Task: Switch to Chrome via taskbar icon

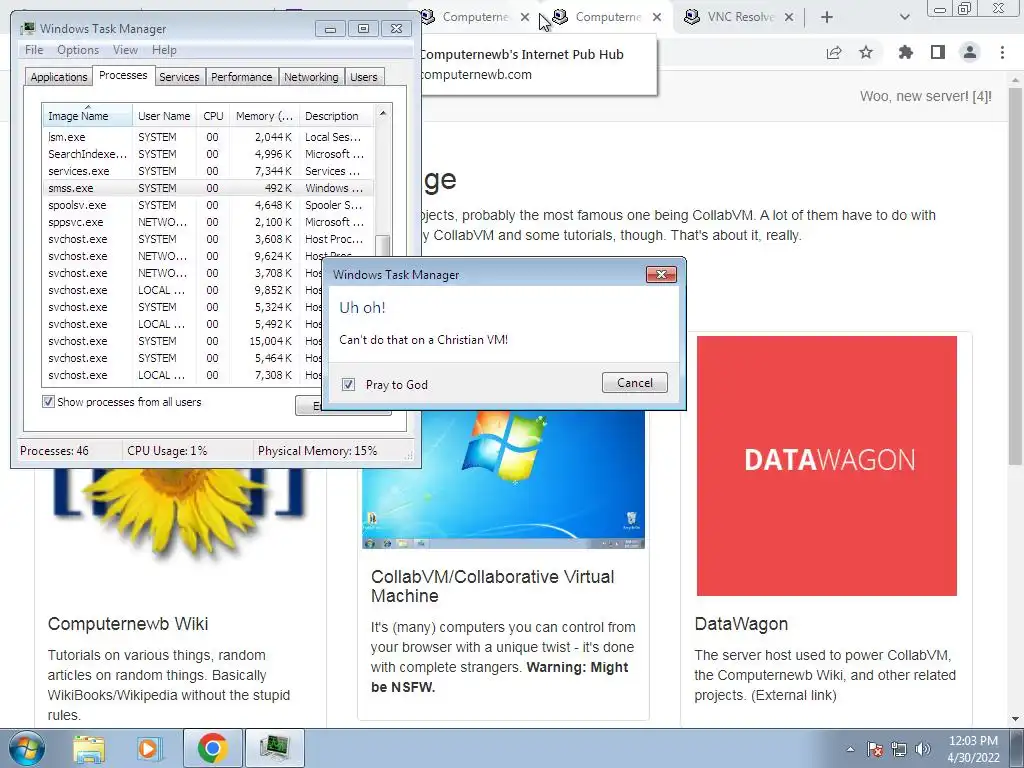Action: (x=212, y=748)
